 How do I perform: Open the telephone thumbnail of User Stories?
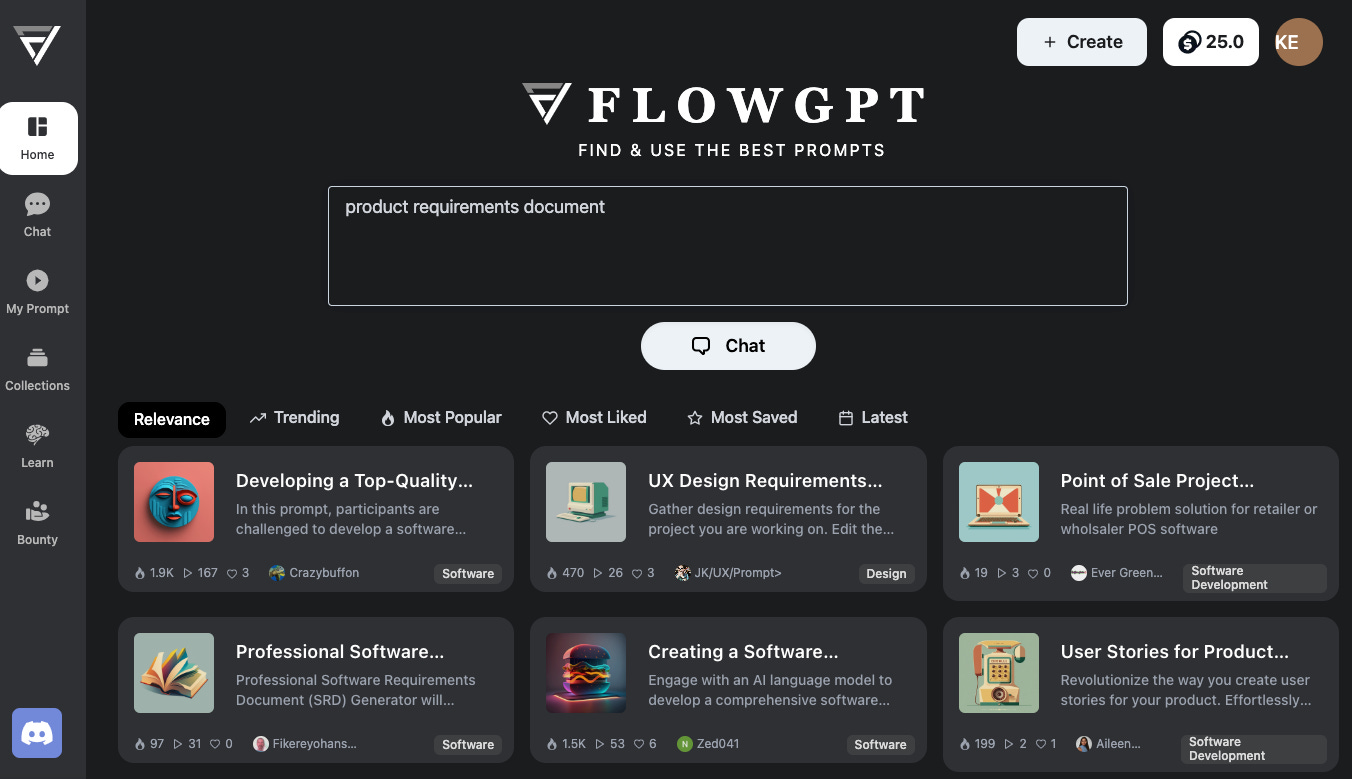(x=999, y=673)
